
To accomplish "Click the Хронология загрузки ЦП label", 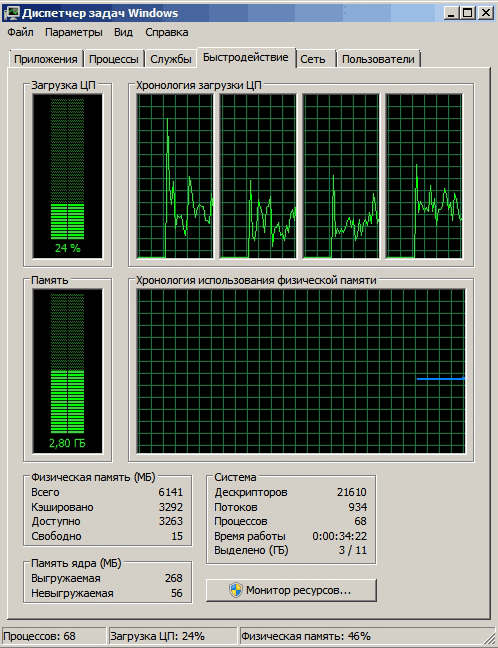I will tap(199, 86).
